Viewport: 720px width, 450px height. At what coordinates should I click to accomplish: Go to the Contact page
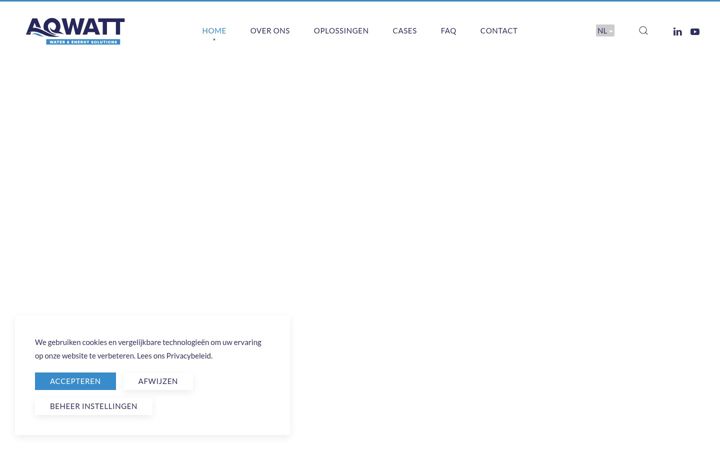point(499,31)
